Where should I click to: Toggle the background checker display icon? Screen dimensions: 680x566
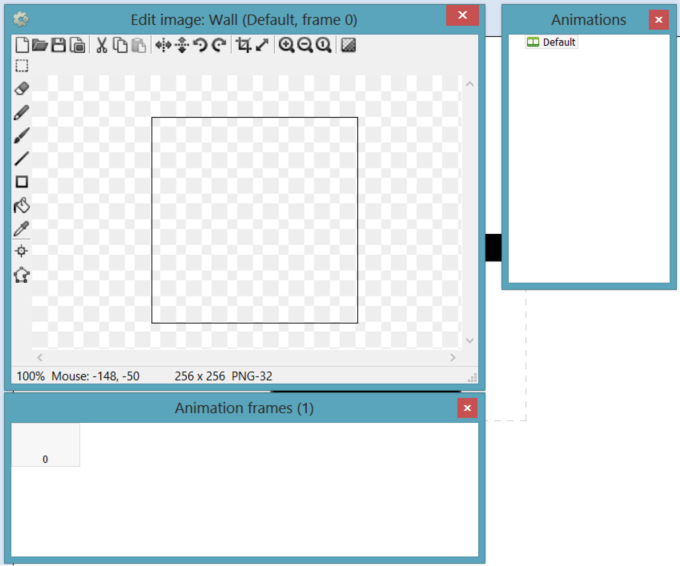(348, 45)
